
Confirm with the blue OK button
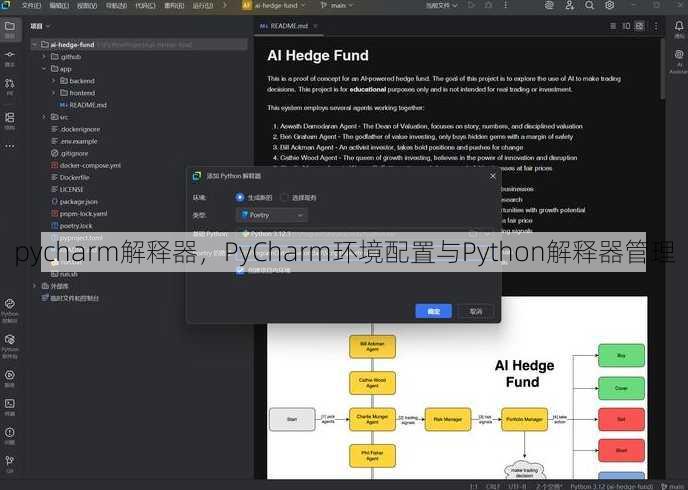coord(434,311)
